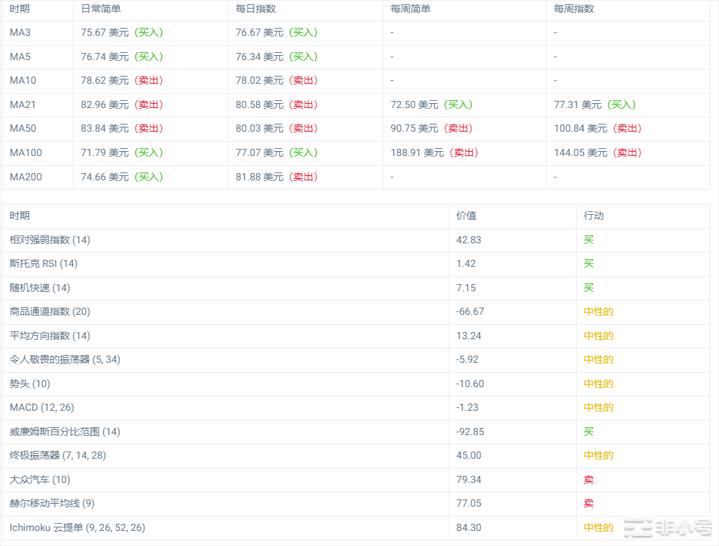This screenshot has width=719, height=546.
Task: Click the 价值 column header
Action: tap(466, 216)
